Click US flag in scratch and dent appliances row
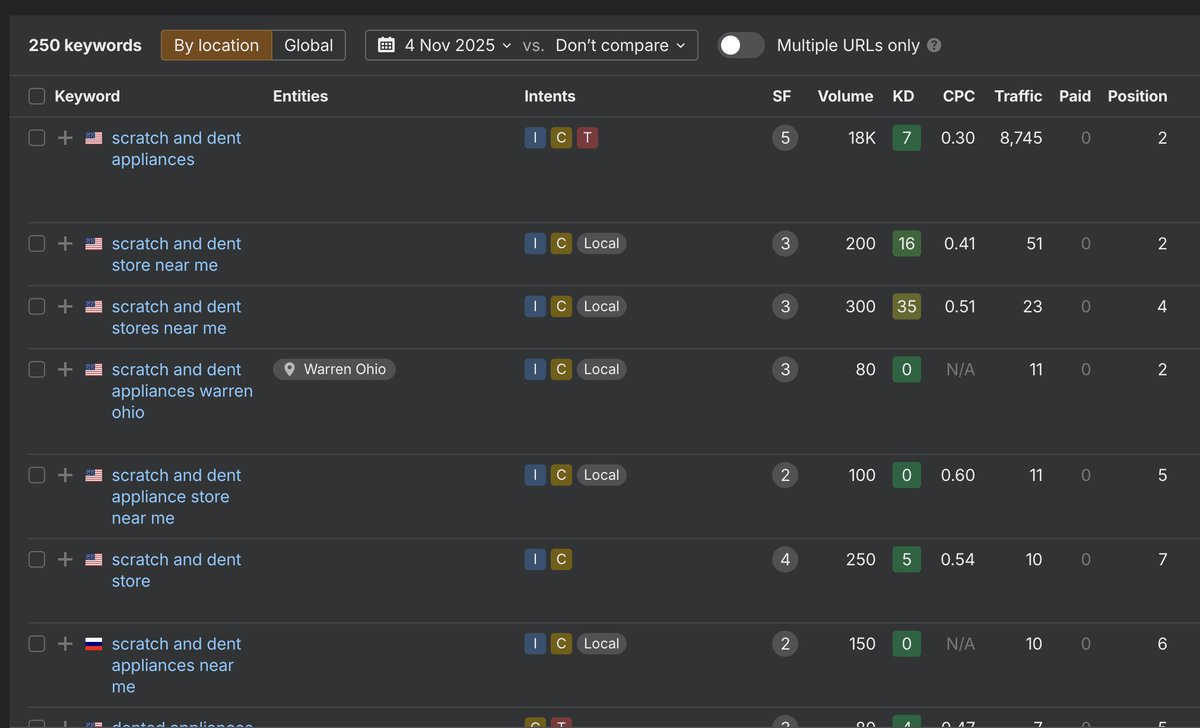1200x728 pixels. 94,138
